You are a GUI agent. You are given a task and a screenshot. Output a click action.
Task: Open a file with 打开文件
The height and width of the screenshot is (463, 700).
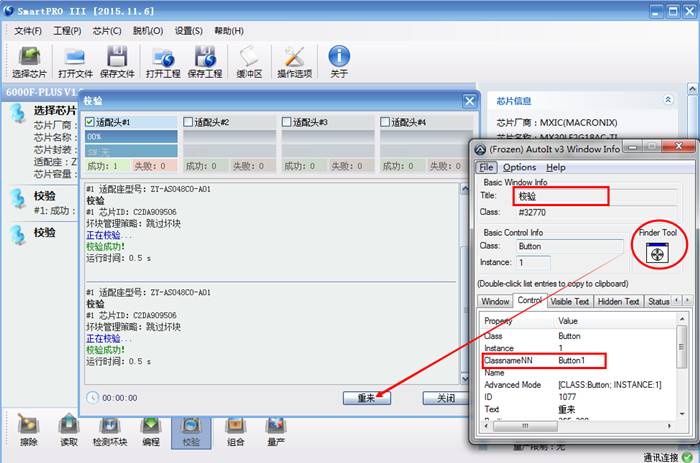[73, 59]
